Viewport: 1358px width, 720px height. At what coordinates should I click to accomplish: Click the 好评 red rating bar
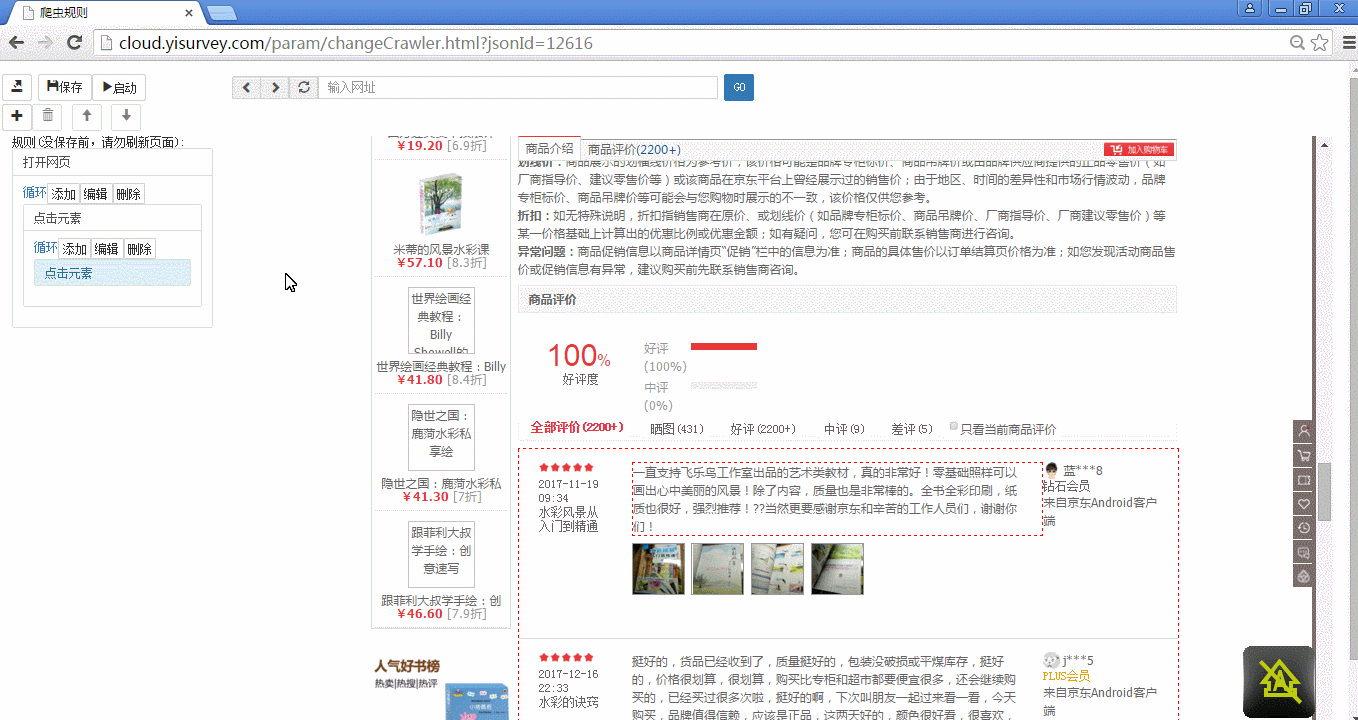(724, 346)
